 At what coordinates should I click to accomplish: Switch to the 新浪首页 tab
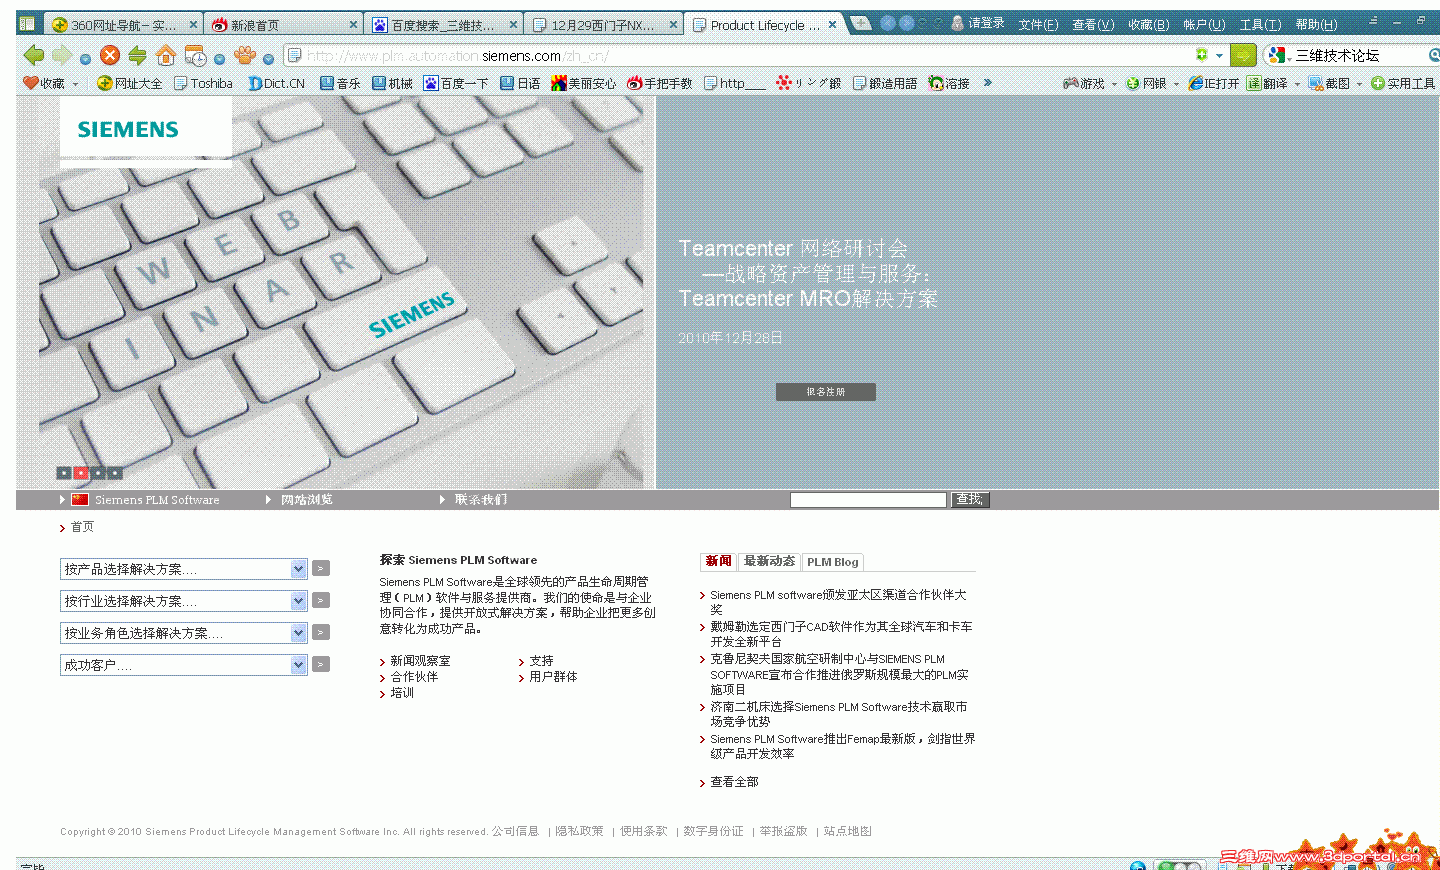[285, 25]
